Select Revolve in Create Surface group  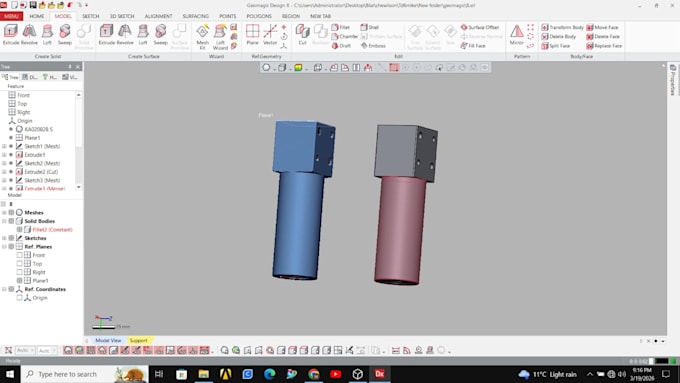[125, 34]
